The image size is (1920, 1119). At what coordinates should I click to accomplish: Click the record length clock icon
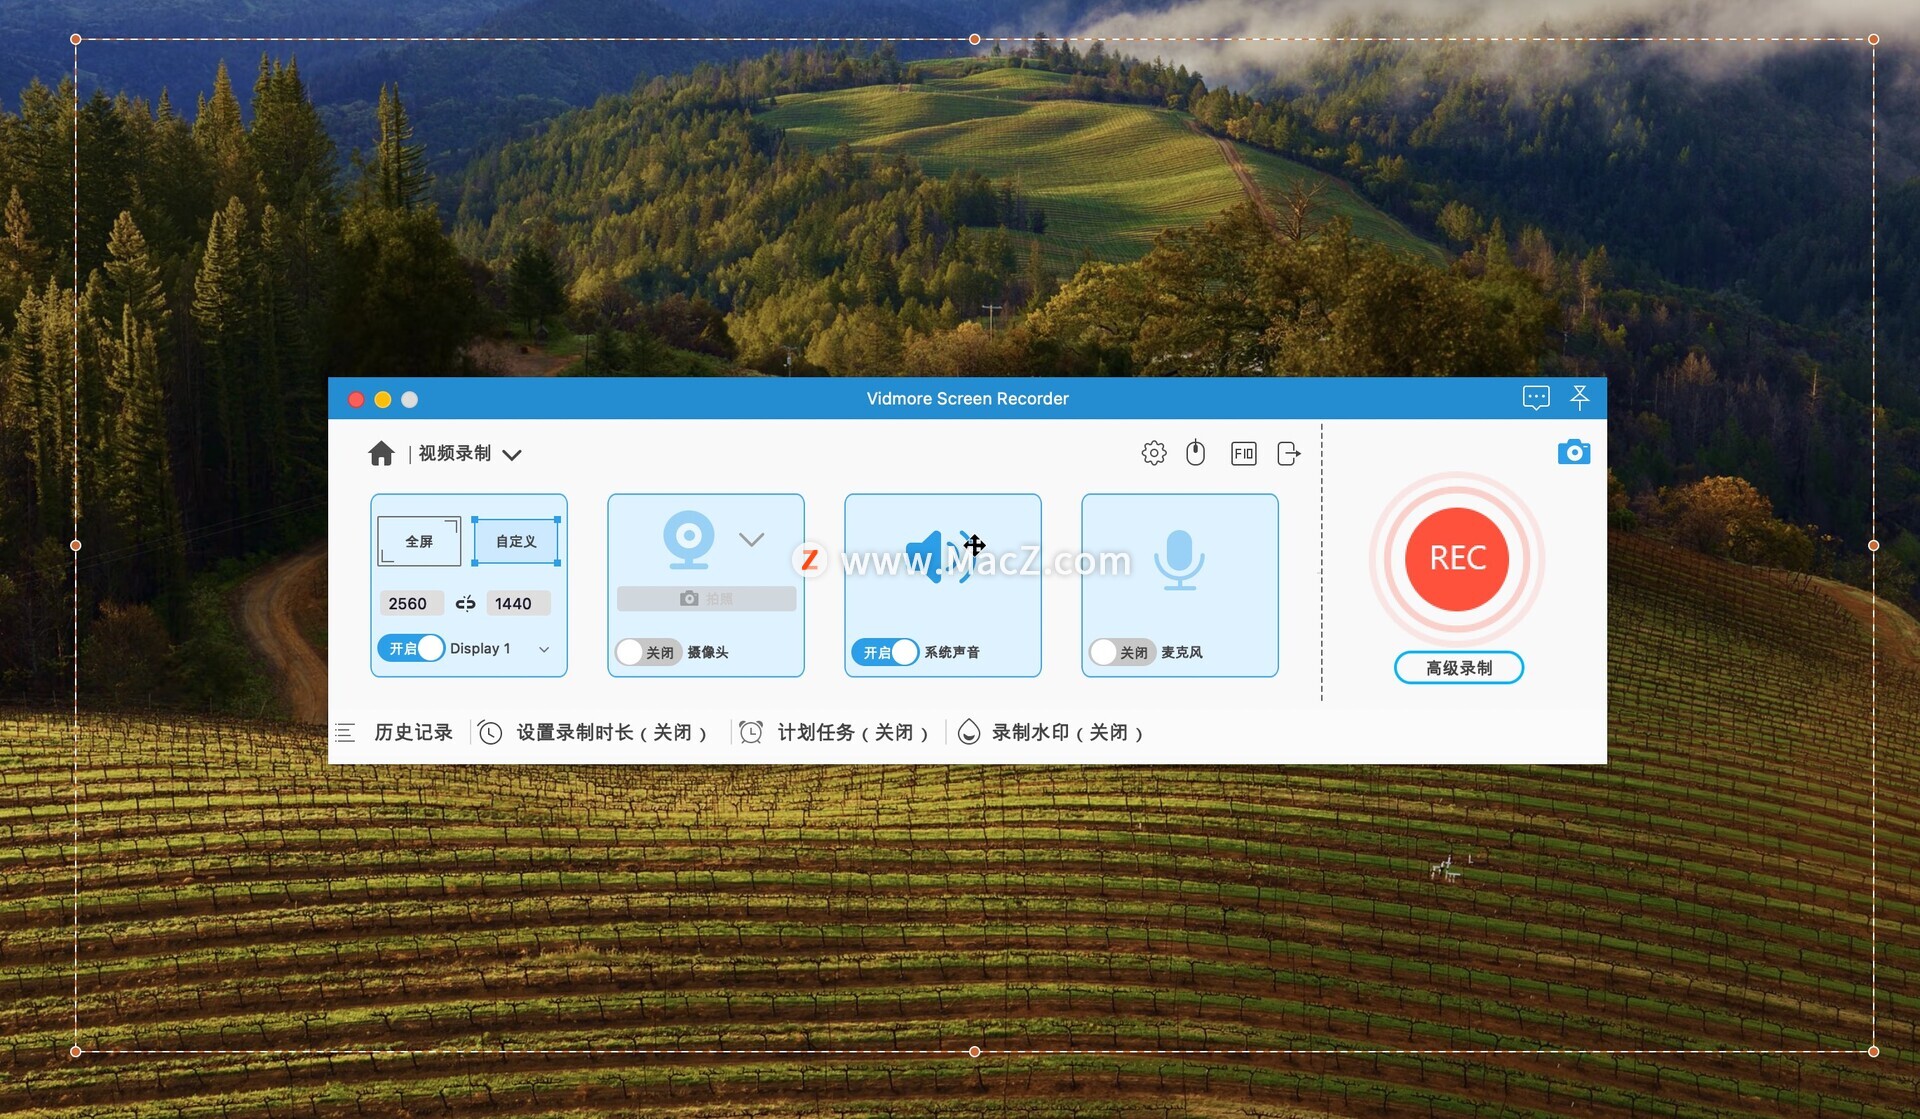click(490, 733)
